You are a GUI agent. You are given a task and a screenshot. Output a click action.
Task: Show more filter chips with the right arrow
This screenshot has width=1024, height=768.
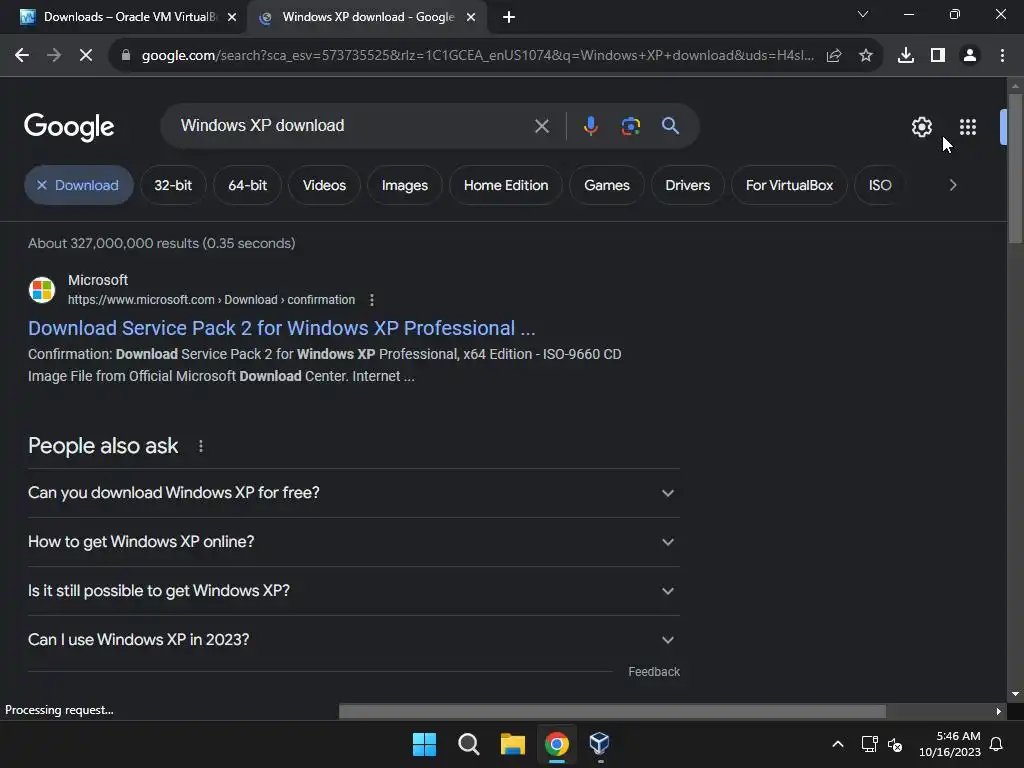coord(953,185)
